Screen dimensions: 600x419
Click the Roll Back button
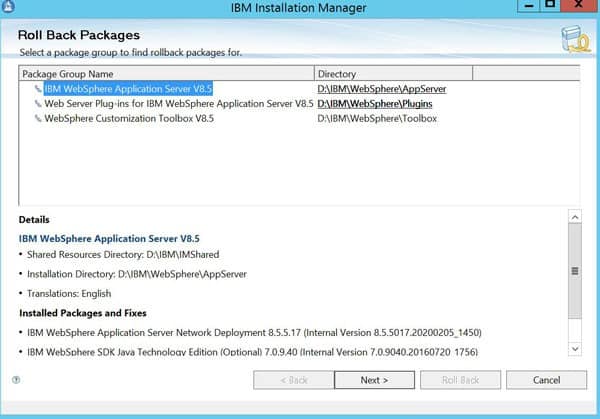[460, 380]
